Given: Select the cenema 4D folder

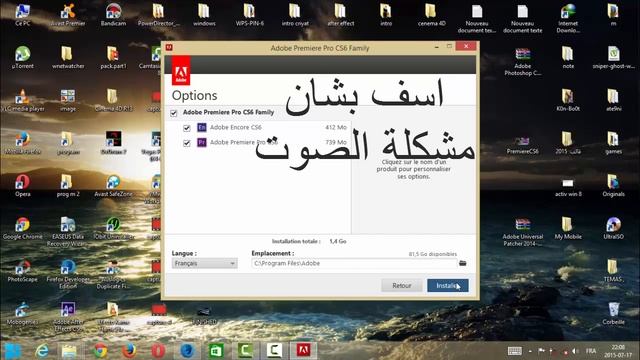Looking at the screenshot, I should click(x=431, y=15).
